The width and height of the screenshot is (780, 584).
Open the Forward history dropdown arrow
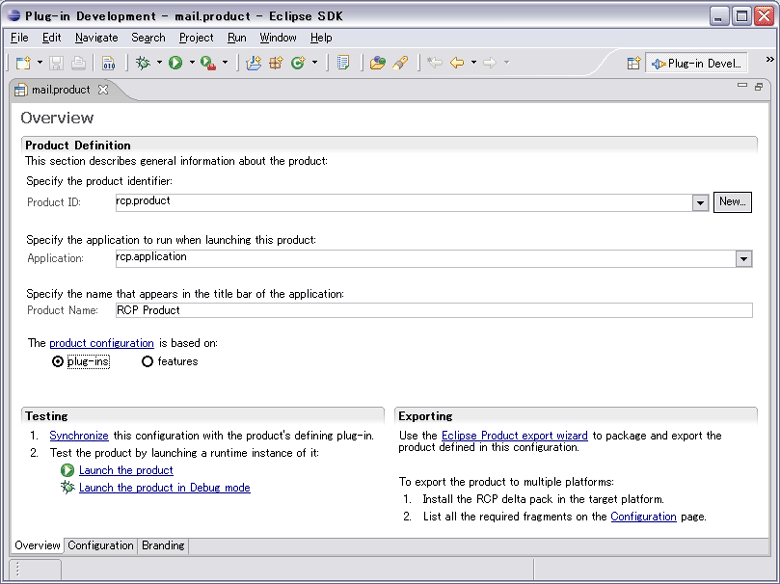[x=506, y=63]
